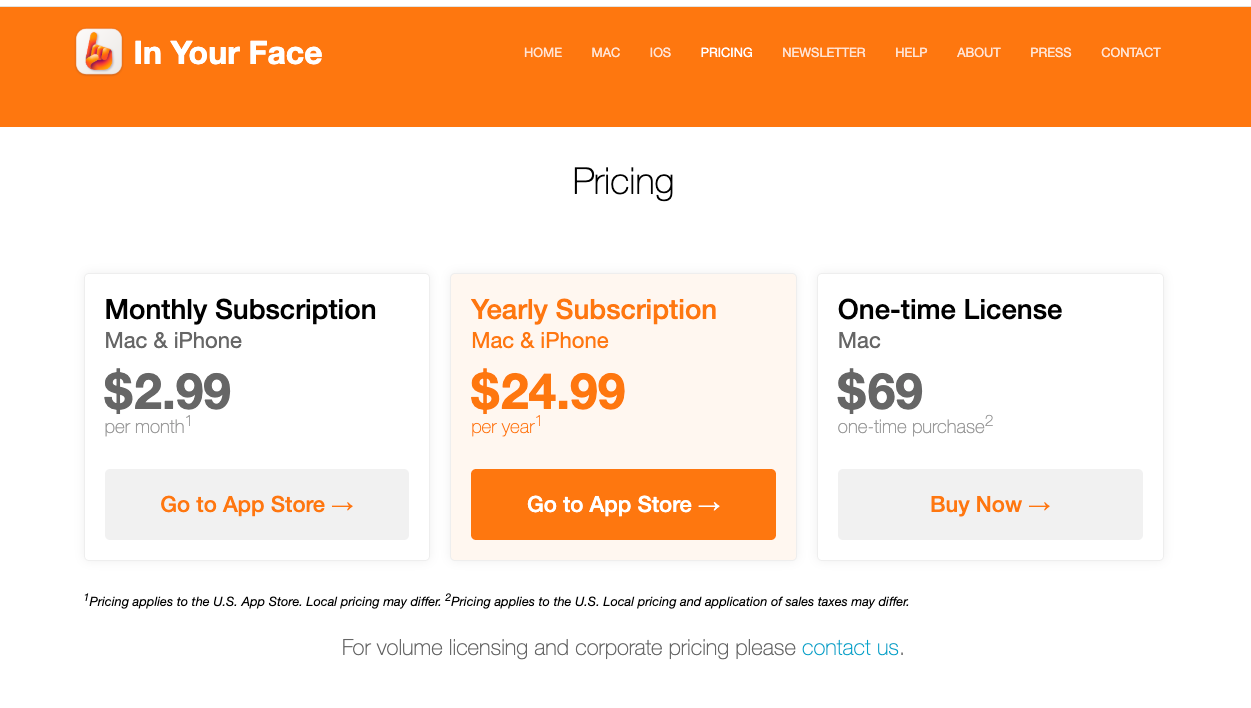
Task: Navigate to the MAC page
Action: (606, 53)
